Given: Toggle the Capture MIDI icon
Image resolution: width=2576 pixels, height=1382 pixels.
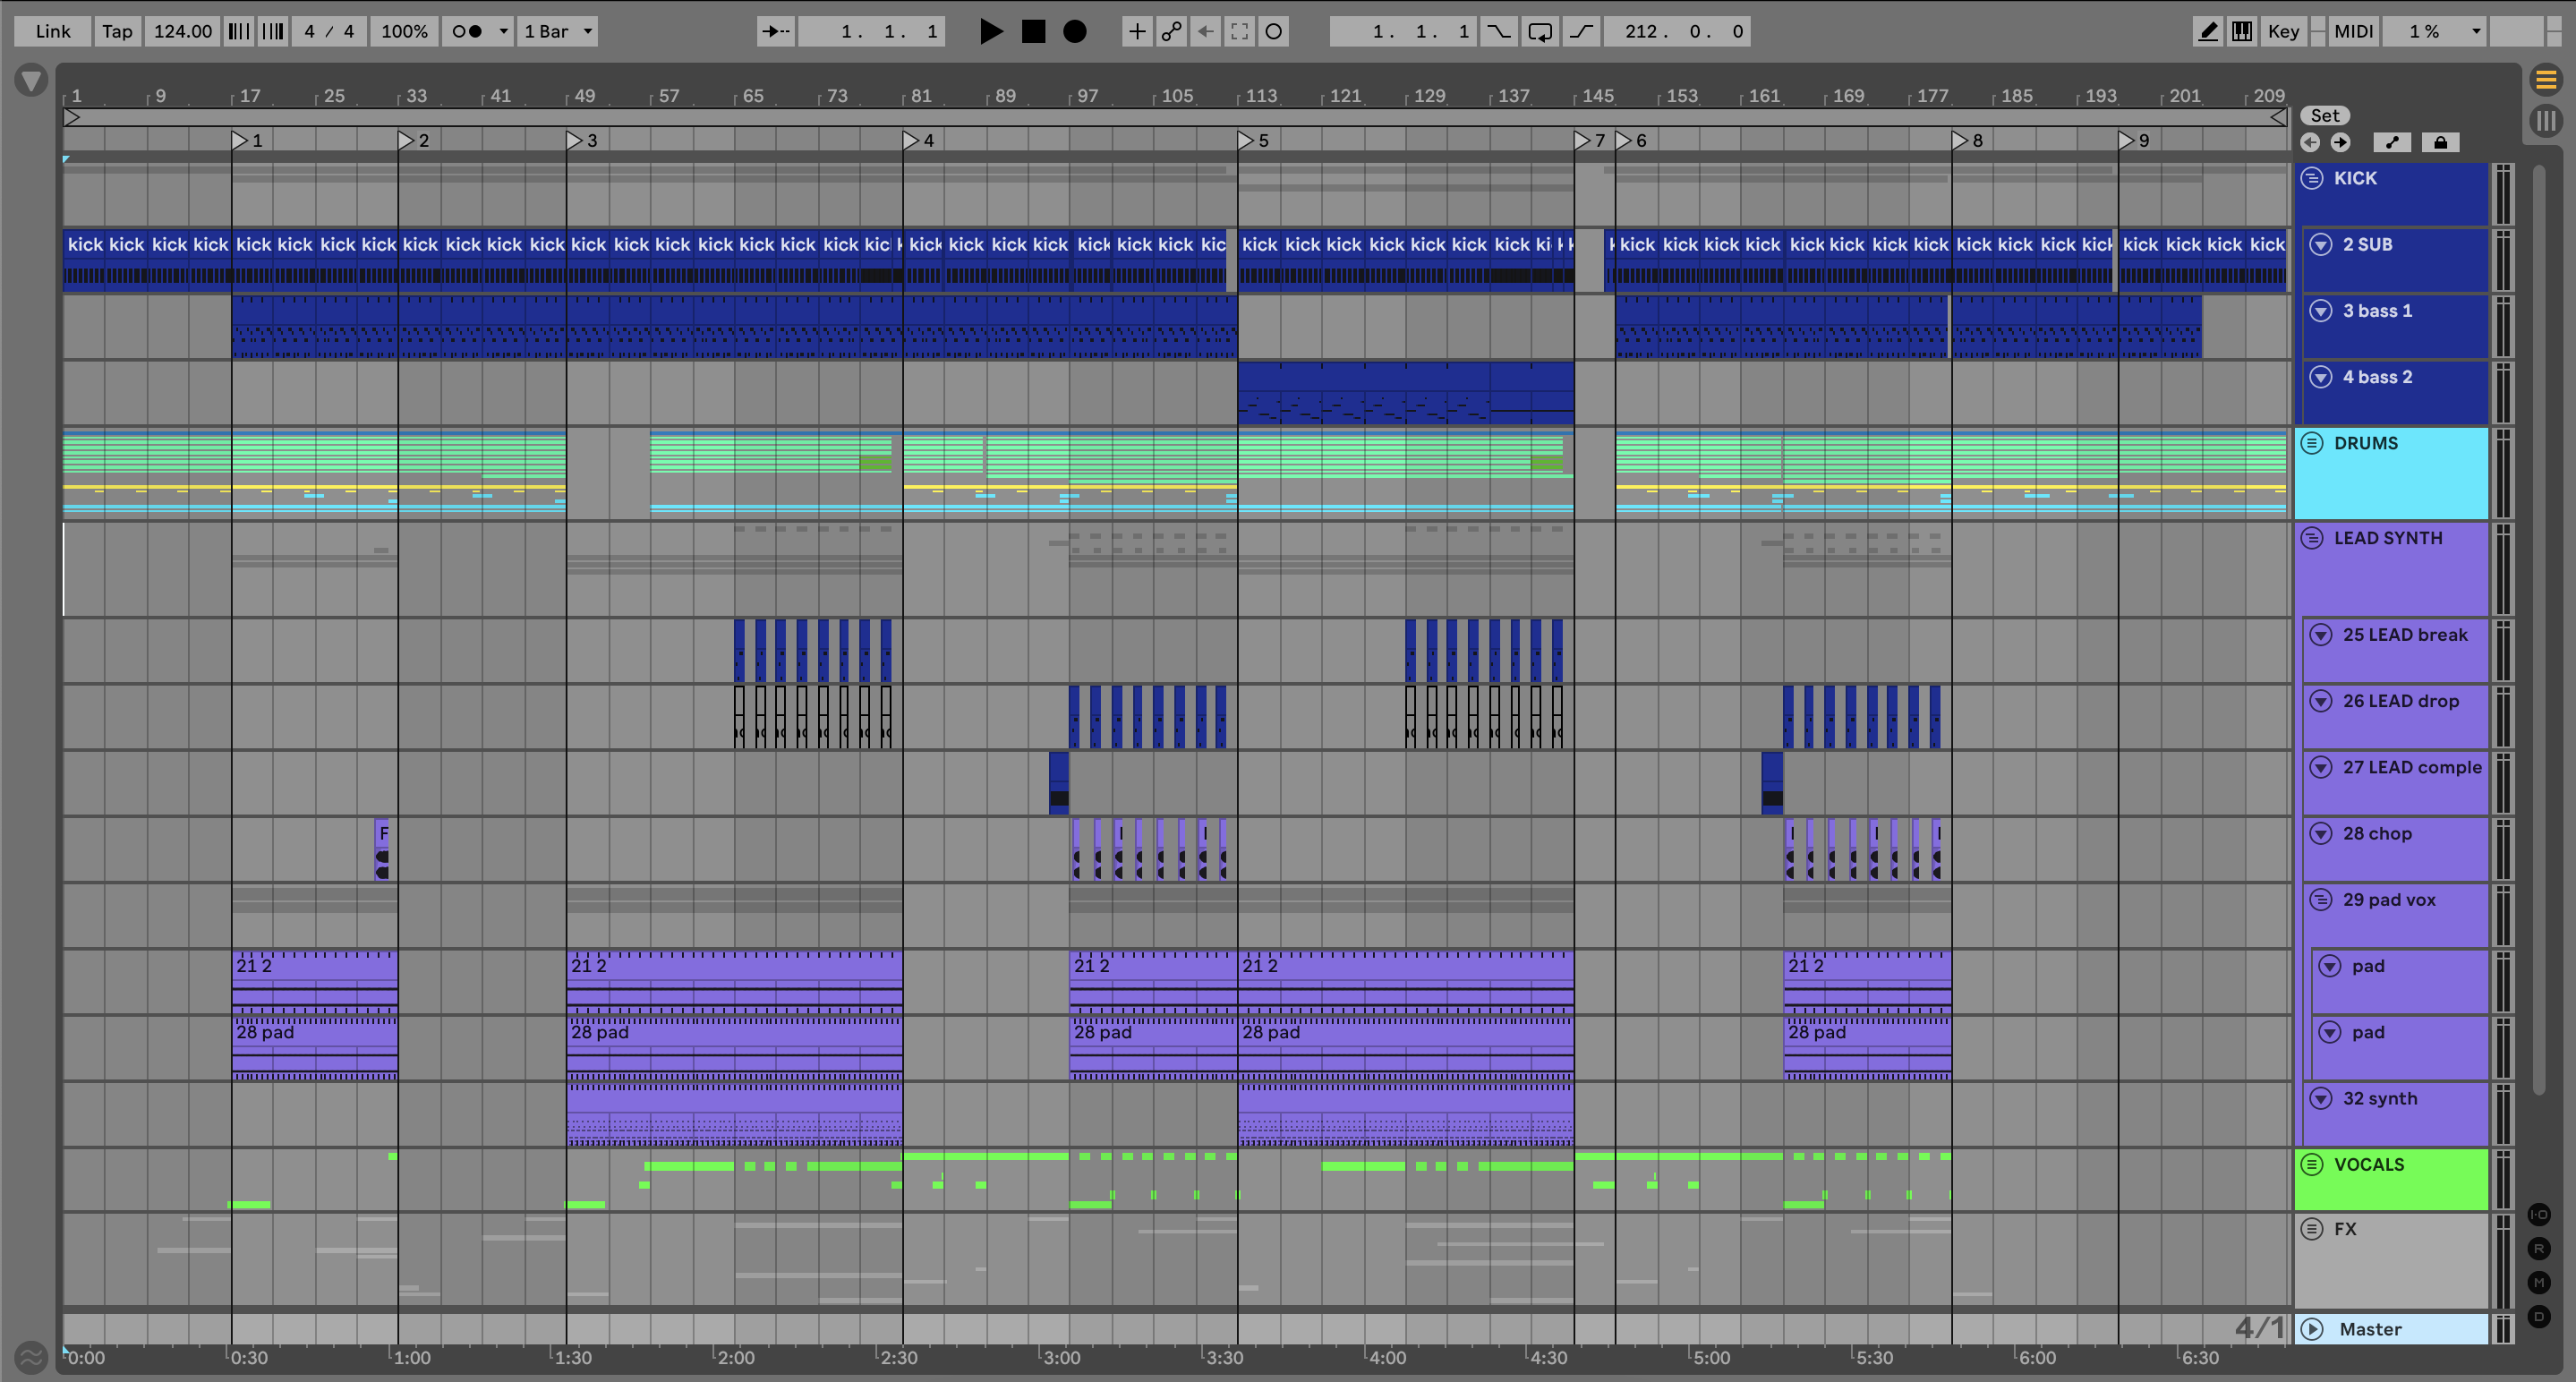Looking at the screenshot, I should tap(1239, 31).
